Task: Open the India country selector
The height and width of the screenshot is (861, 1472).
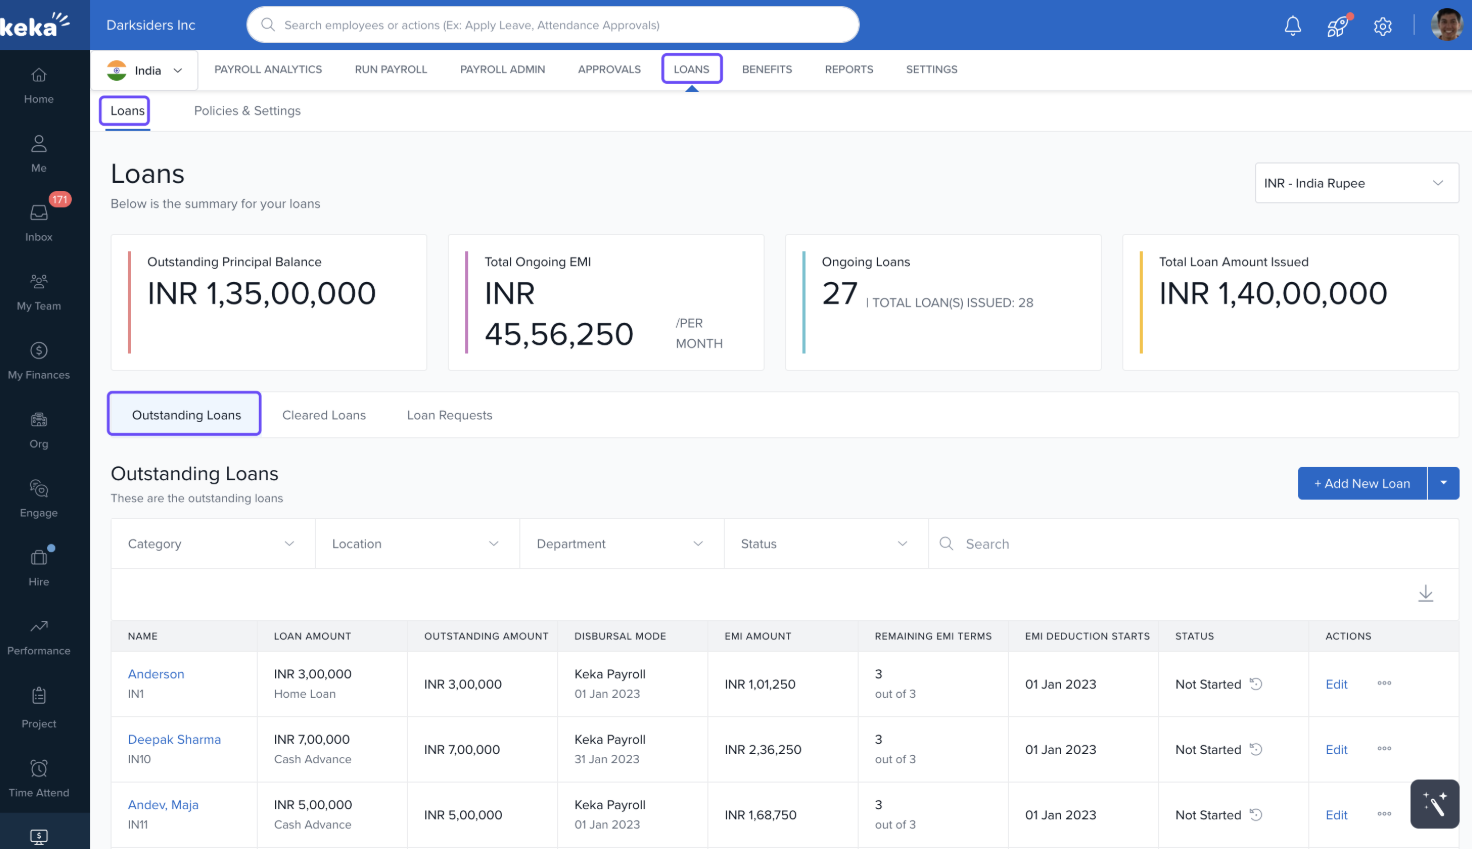Action: (x=146, y=70)
